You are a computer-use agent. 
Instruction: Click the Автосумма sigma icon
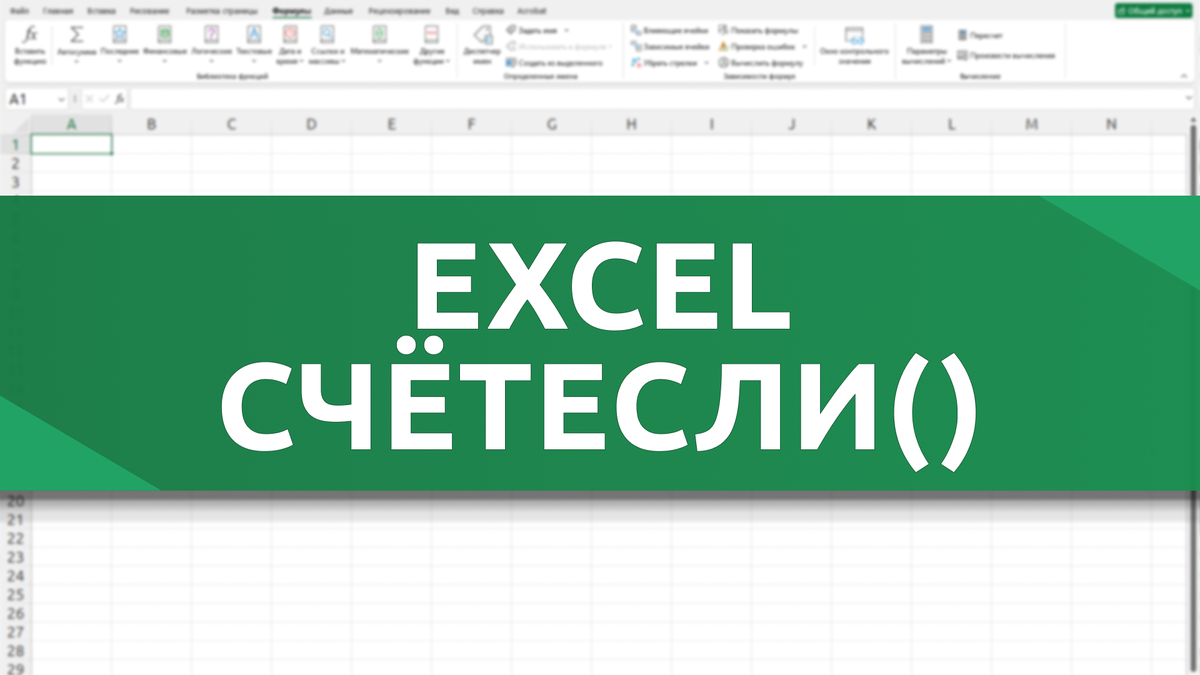click(76, 34)
